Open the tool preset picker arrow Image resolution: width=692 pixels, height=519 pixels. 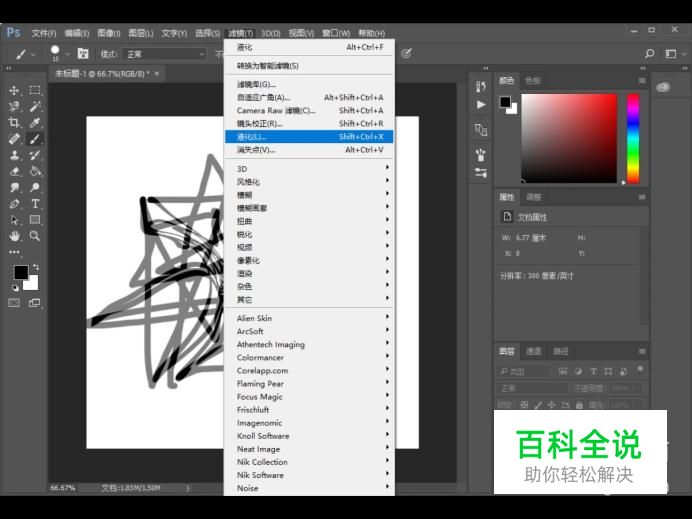(34, 54)
